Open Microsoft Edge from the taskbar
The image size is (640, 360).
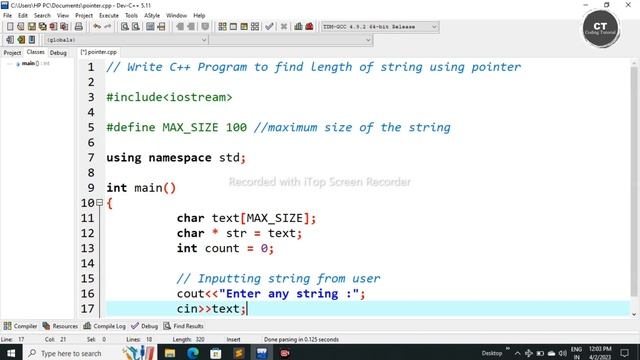pos(193,353)
